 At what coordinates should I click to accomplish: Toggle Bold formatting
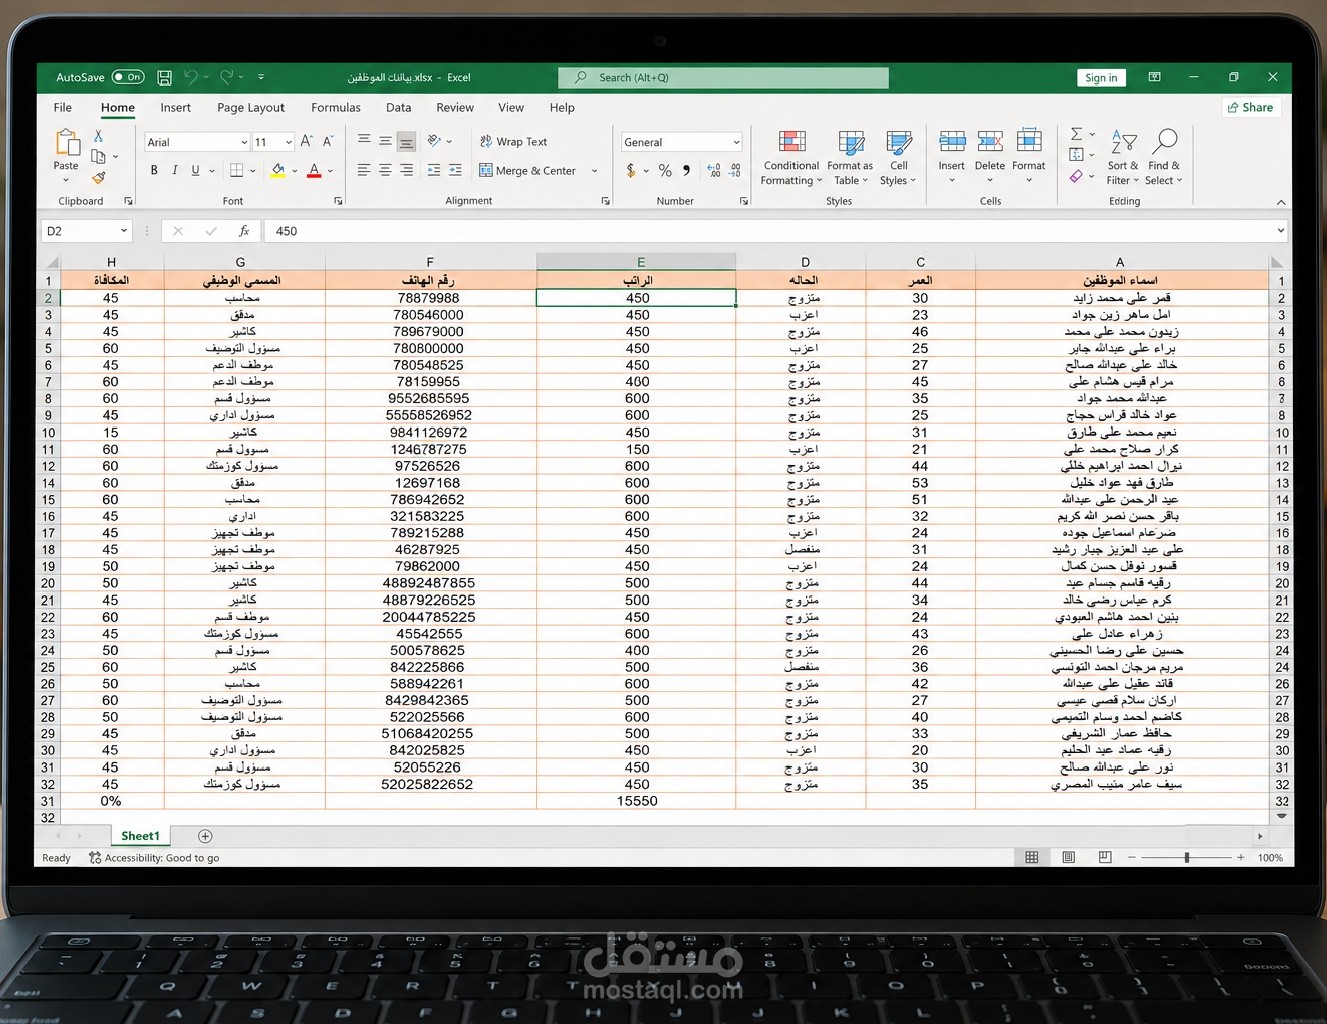click(x=154, y=171)
